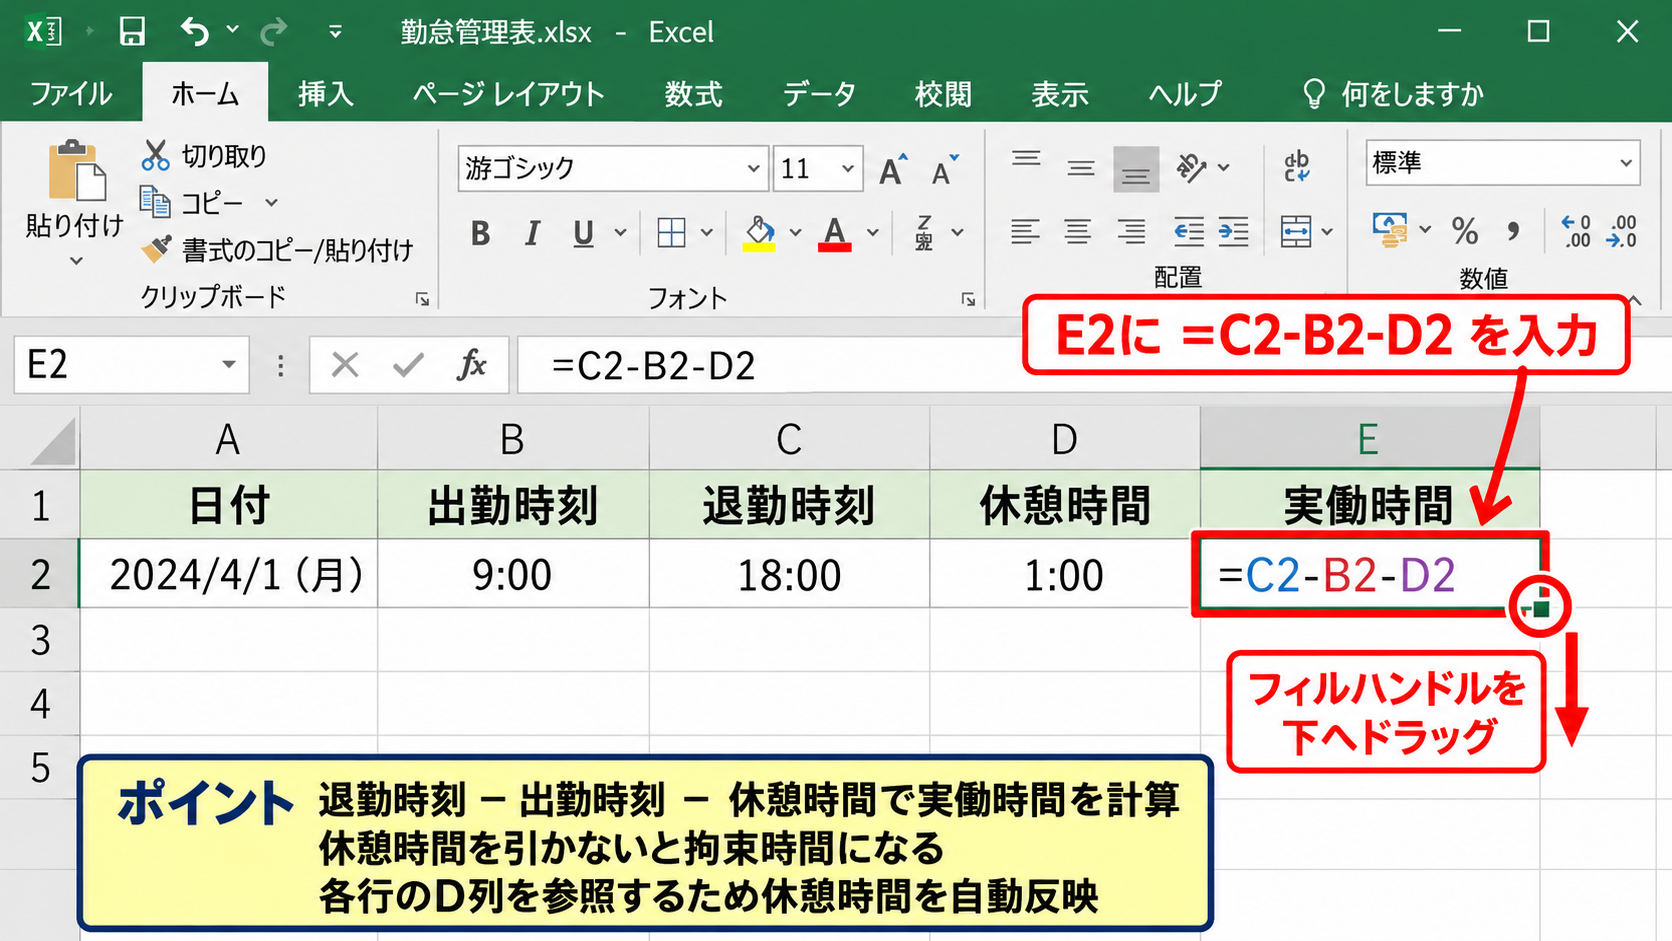1672x941 pixels.
Task: Click the accounting number format icon
Action: tap(1390, 231)
